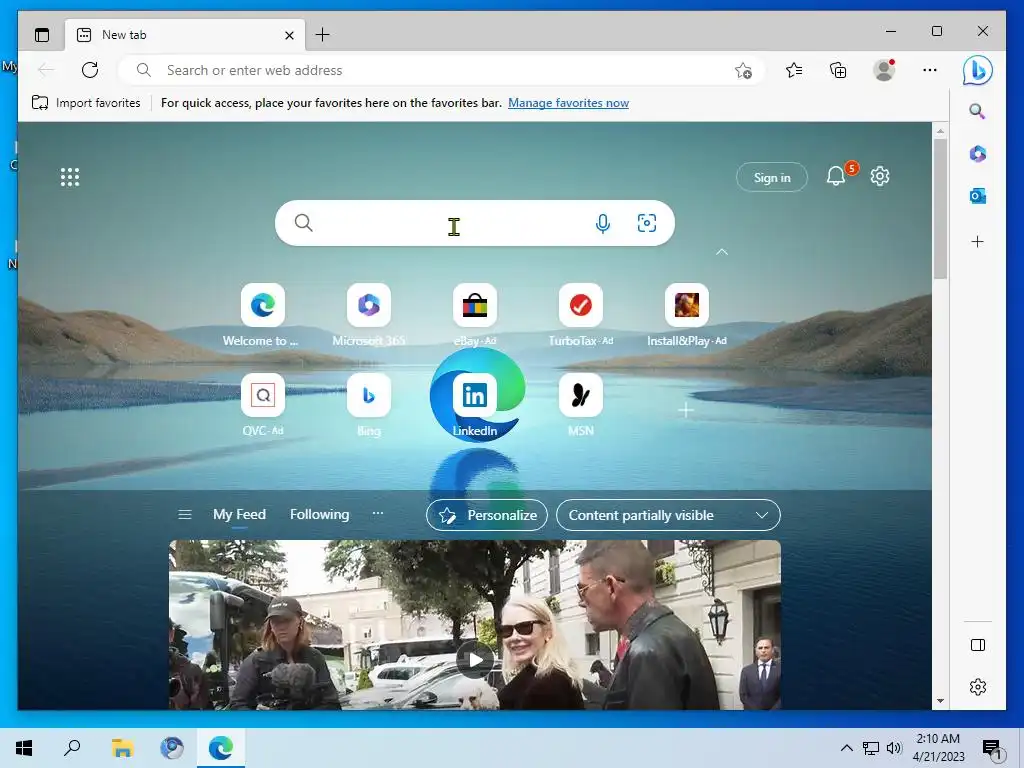
Task: Open the volume control in system tray
Action: (894, 748)
